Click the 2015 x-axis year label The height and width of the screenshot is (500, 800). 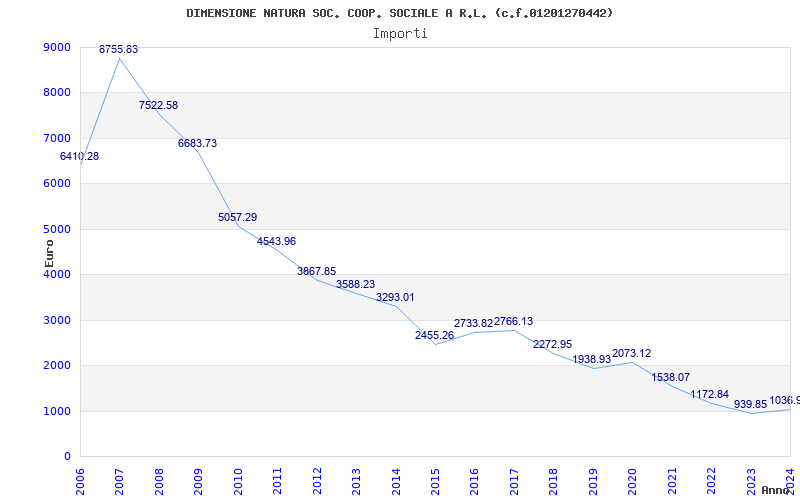coord(435,481)
